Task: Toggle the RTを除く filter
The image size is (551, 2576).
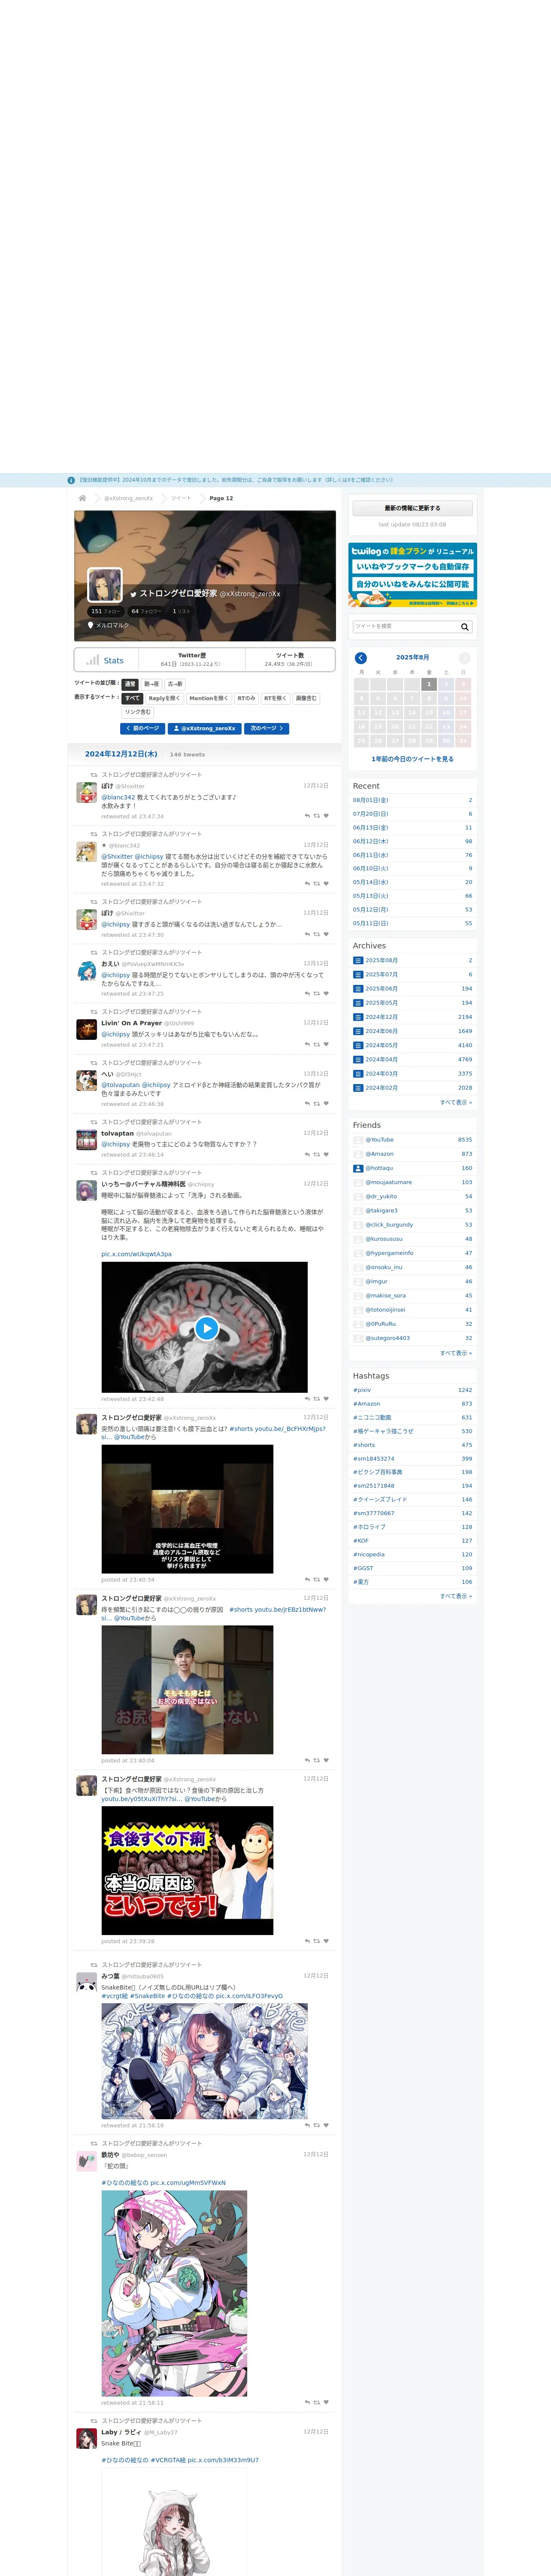Action: [275, 698]
